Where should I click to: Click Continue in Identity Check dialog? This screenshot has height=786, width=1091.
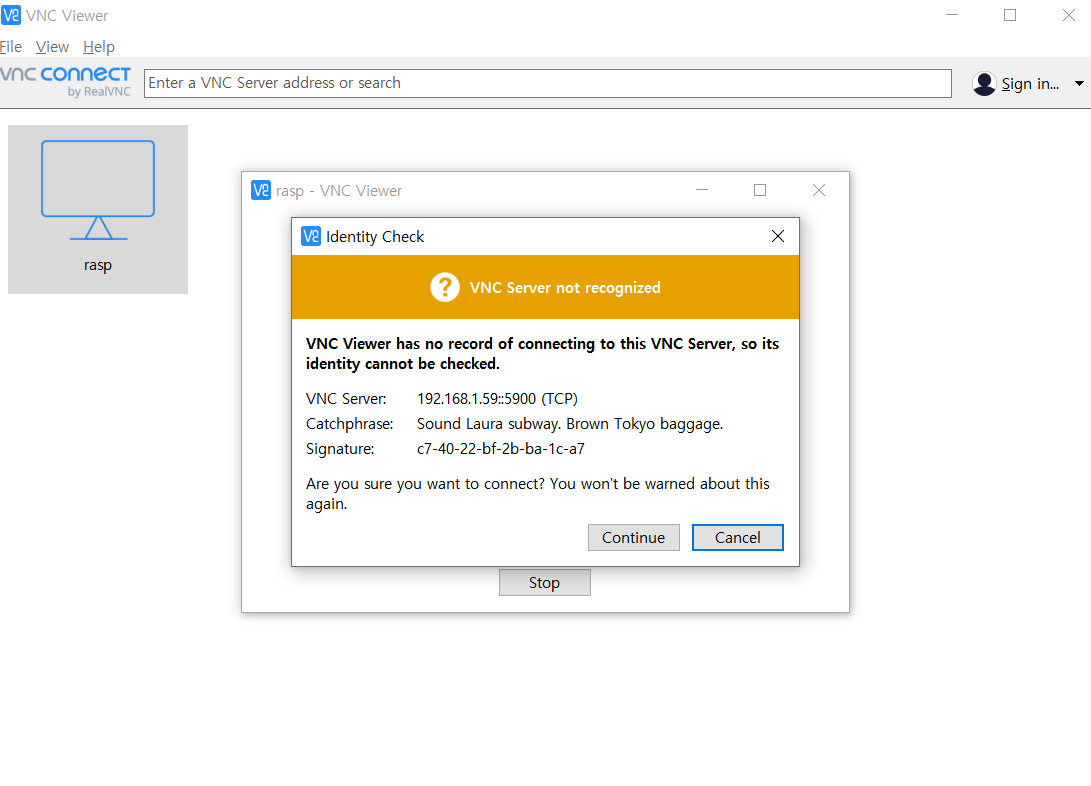(633, 538)
